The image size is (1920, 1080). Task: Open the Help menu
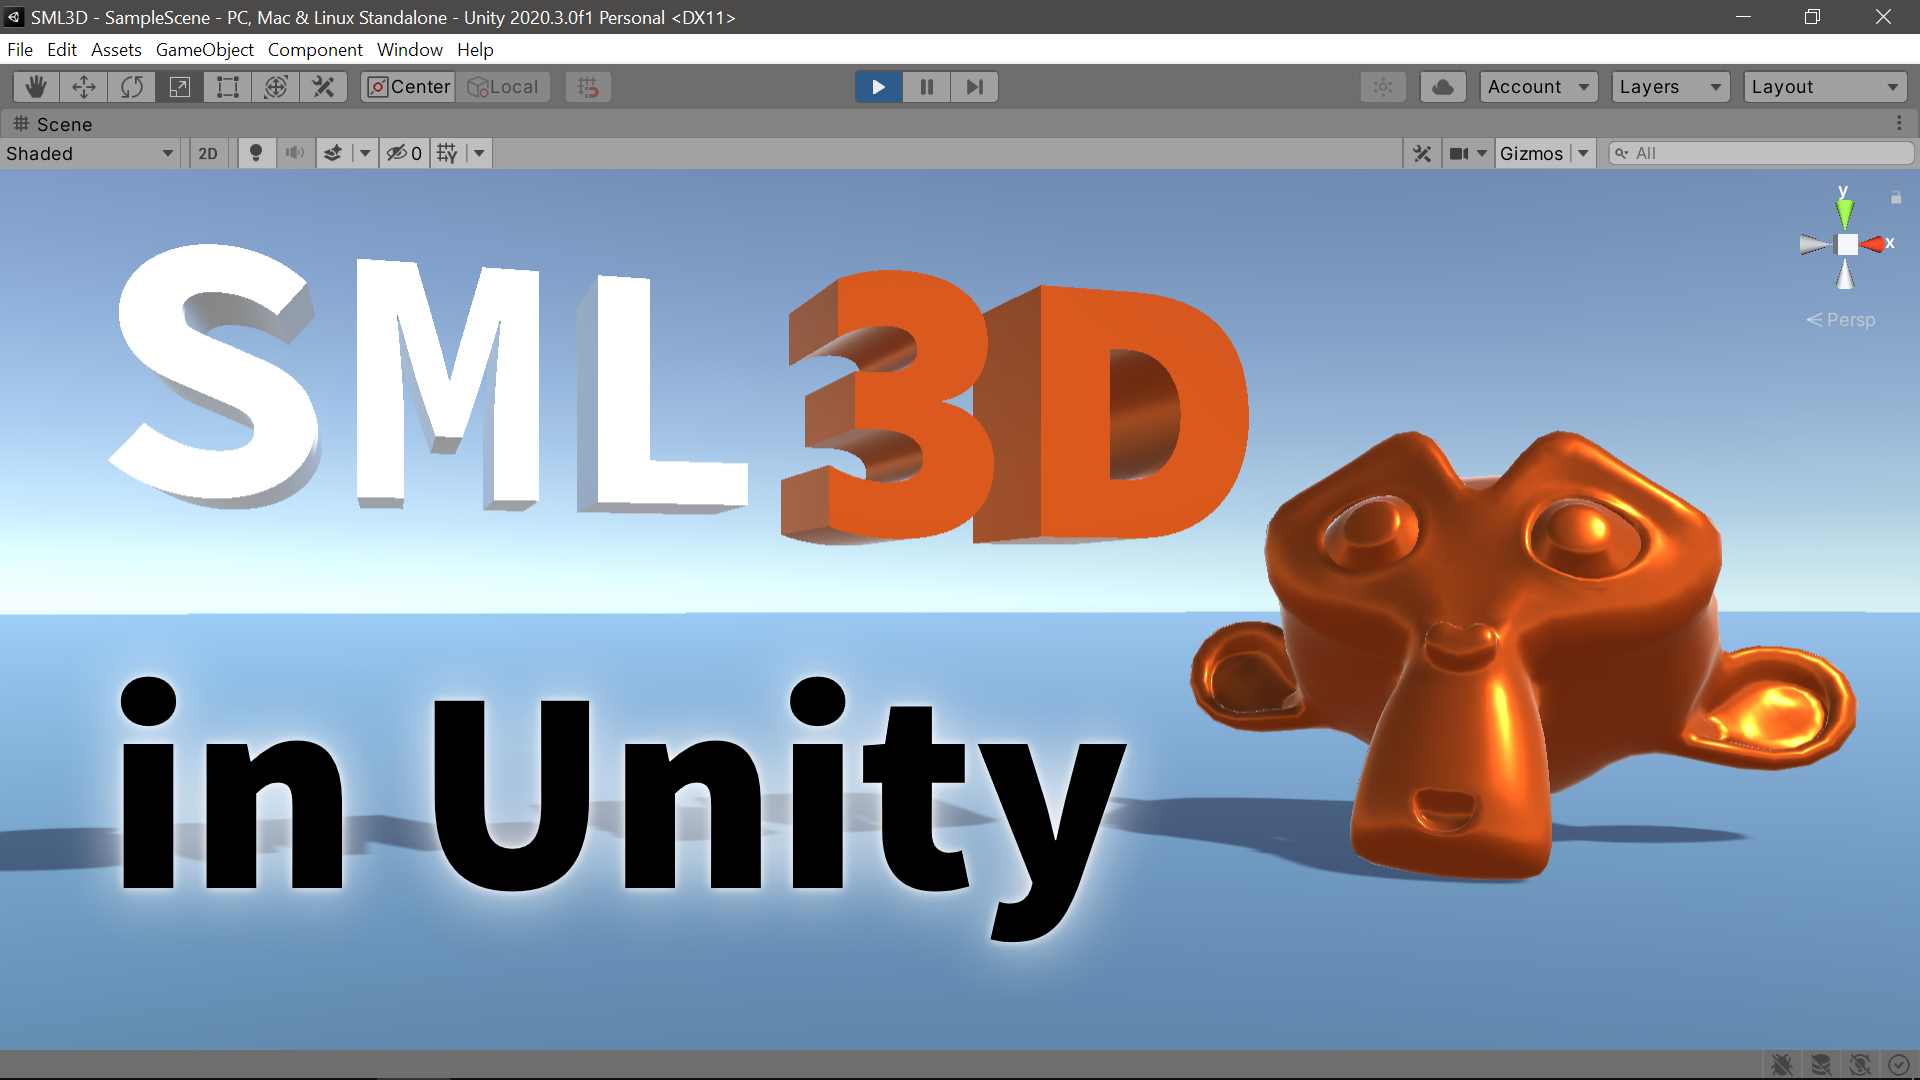click(475, 50)
